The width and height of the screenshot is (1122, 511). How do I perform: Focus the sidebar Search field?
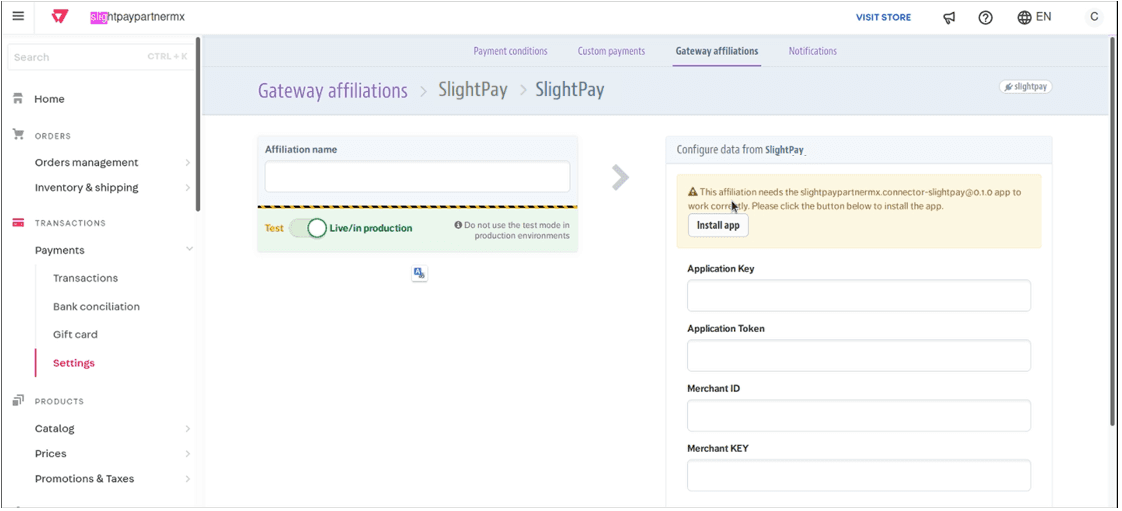(100, 57)
